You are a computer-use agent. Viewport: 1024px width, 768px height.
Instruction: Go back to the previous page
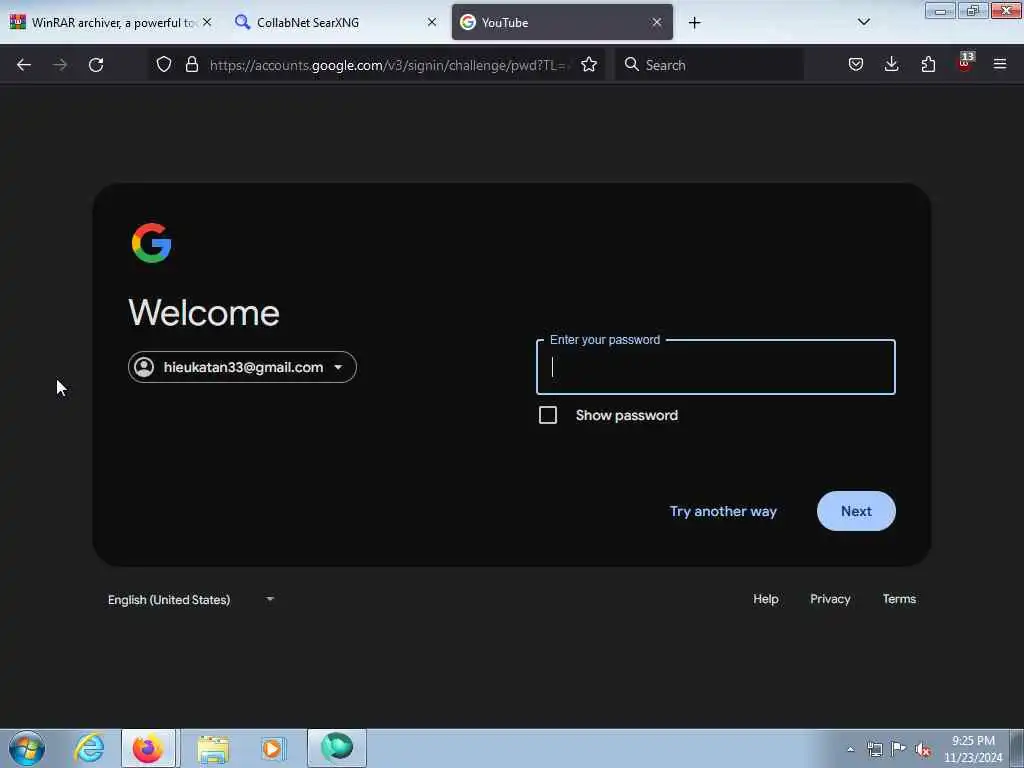[24, 65]
